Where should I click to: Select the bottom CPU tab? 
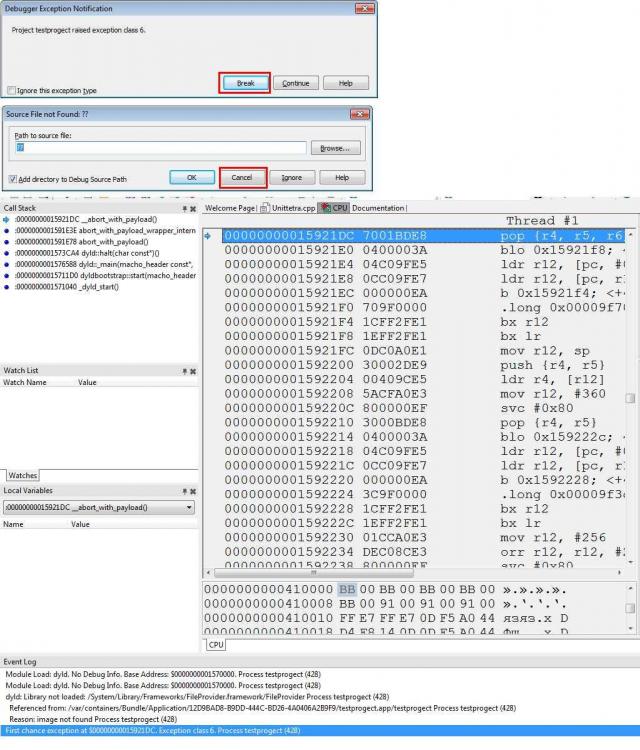coord(216,645)
